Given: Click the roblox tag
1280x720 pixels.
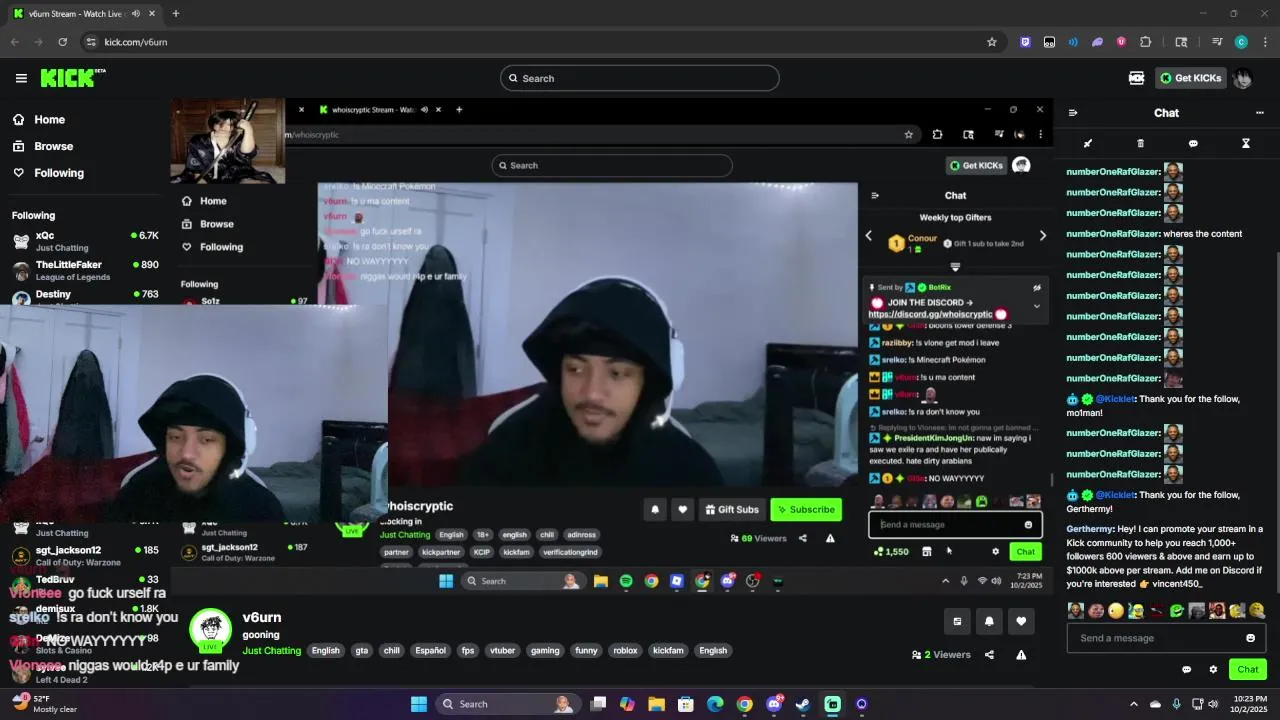Looking at the screenshot, I should [x=625, y=650].
